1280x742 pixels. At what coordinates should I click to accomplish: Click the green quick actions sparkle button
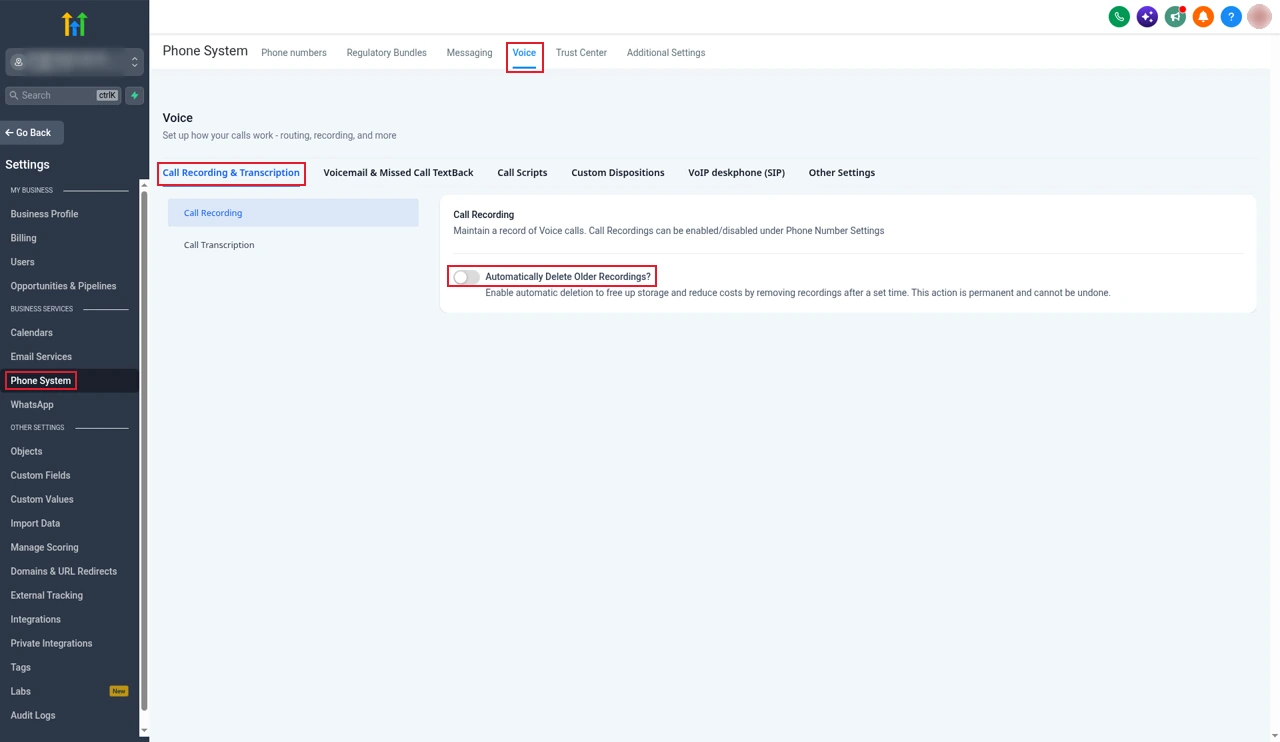135,96
